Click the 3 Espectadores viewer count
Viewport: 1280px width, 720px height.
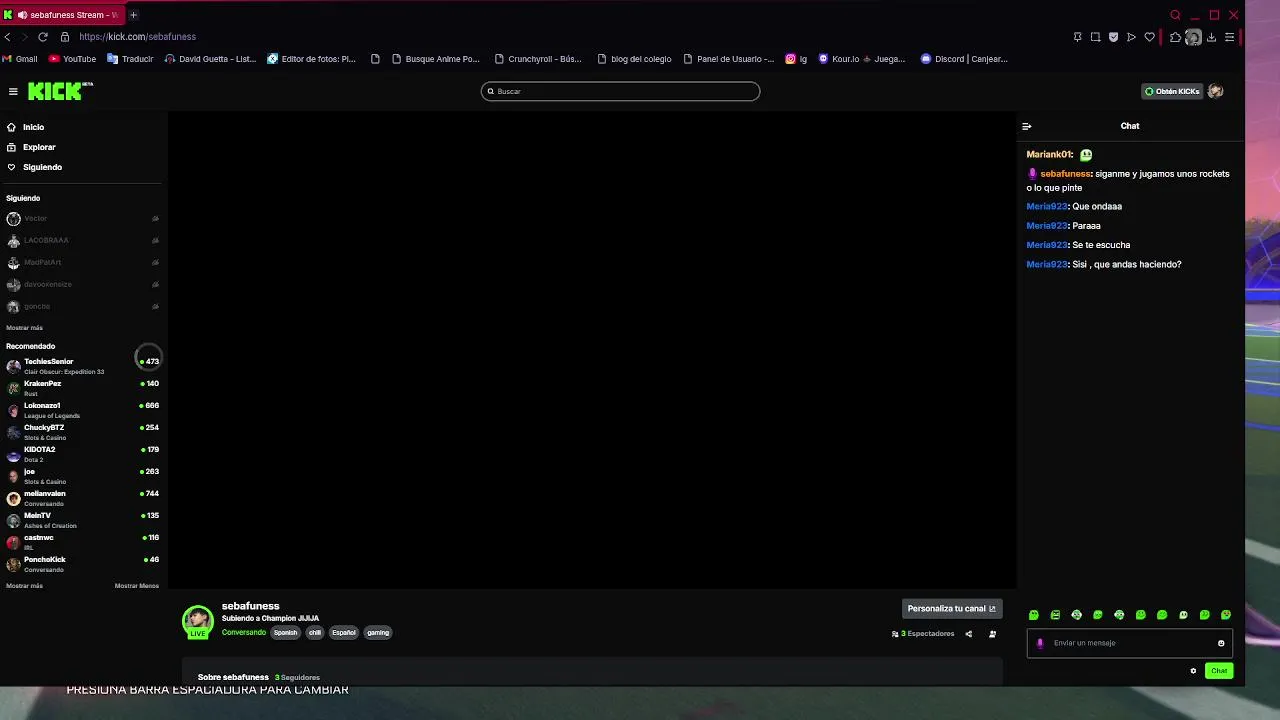pos(923,634)
